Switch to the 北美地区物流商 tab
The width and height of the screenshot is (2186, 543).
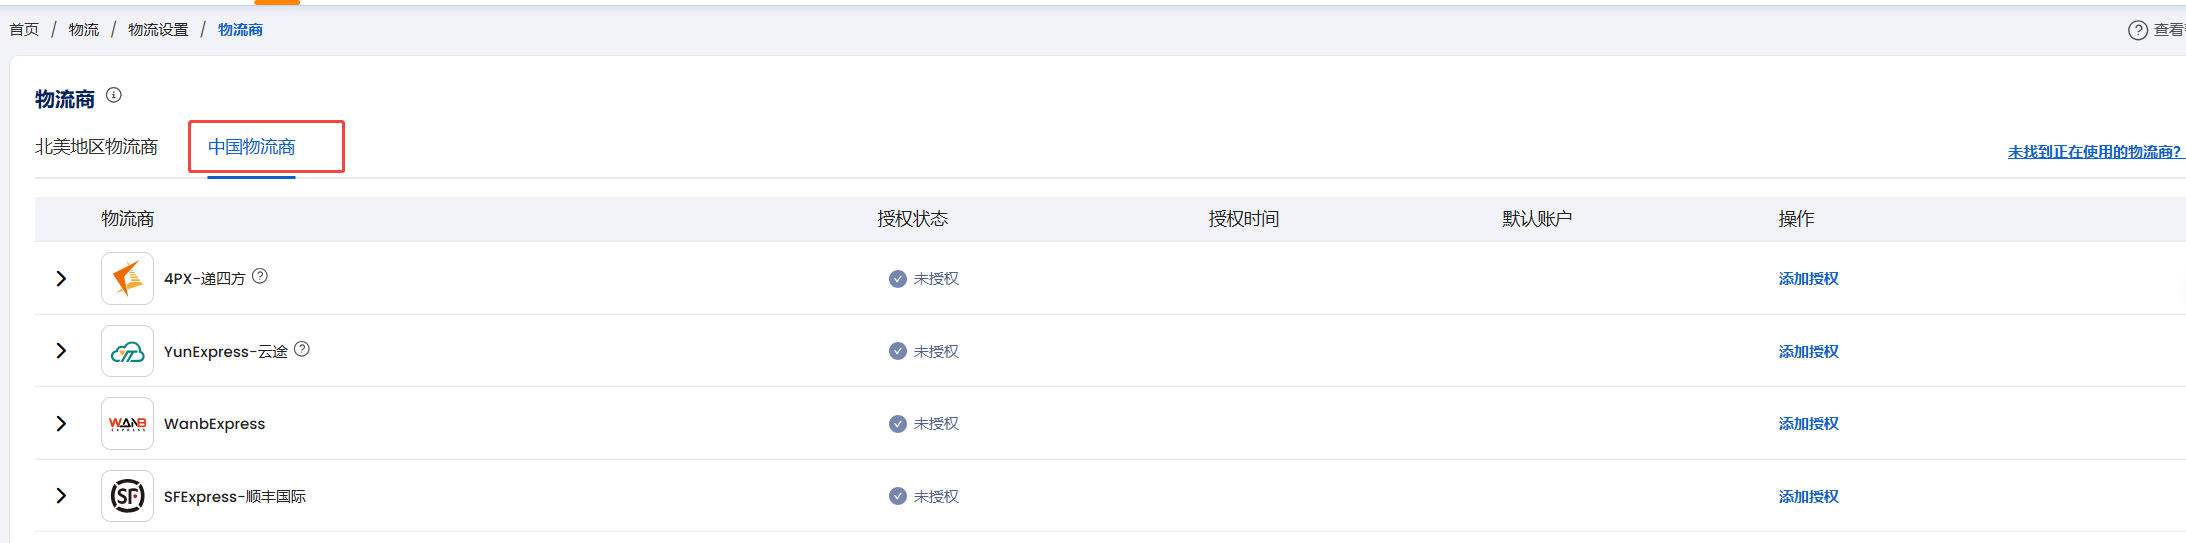pyautogui.click(x=96, y=147)
